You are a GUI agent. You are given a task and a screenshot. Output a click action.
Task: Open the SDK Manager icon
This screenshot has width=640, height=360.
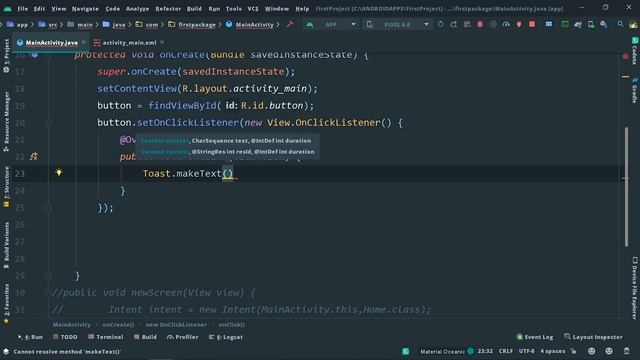click(x=604, y=24)
